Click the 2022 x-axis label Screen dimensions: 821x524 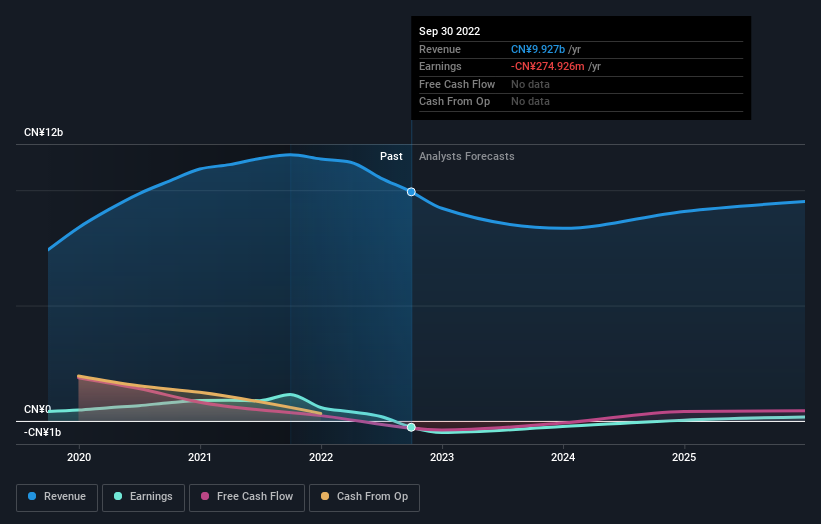321,458
